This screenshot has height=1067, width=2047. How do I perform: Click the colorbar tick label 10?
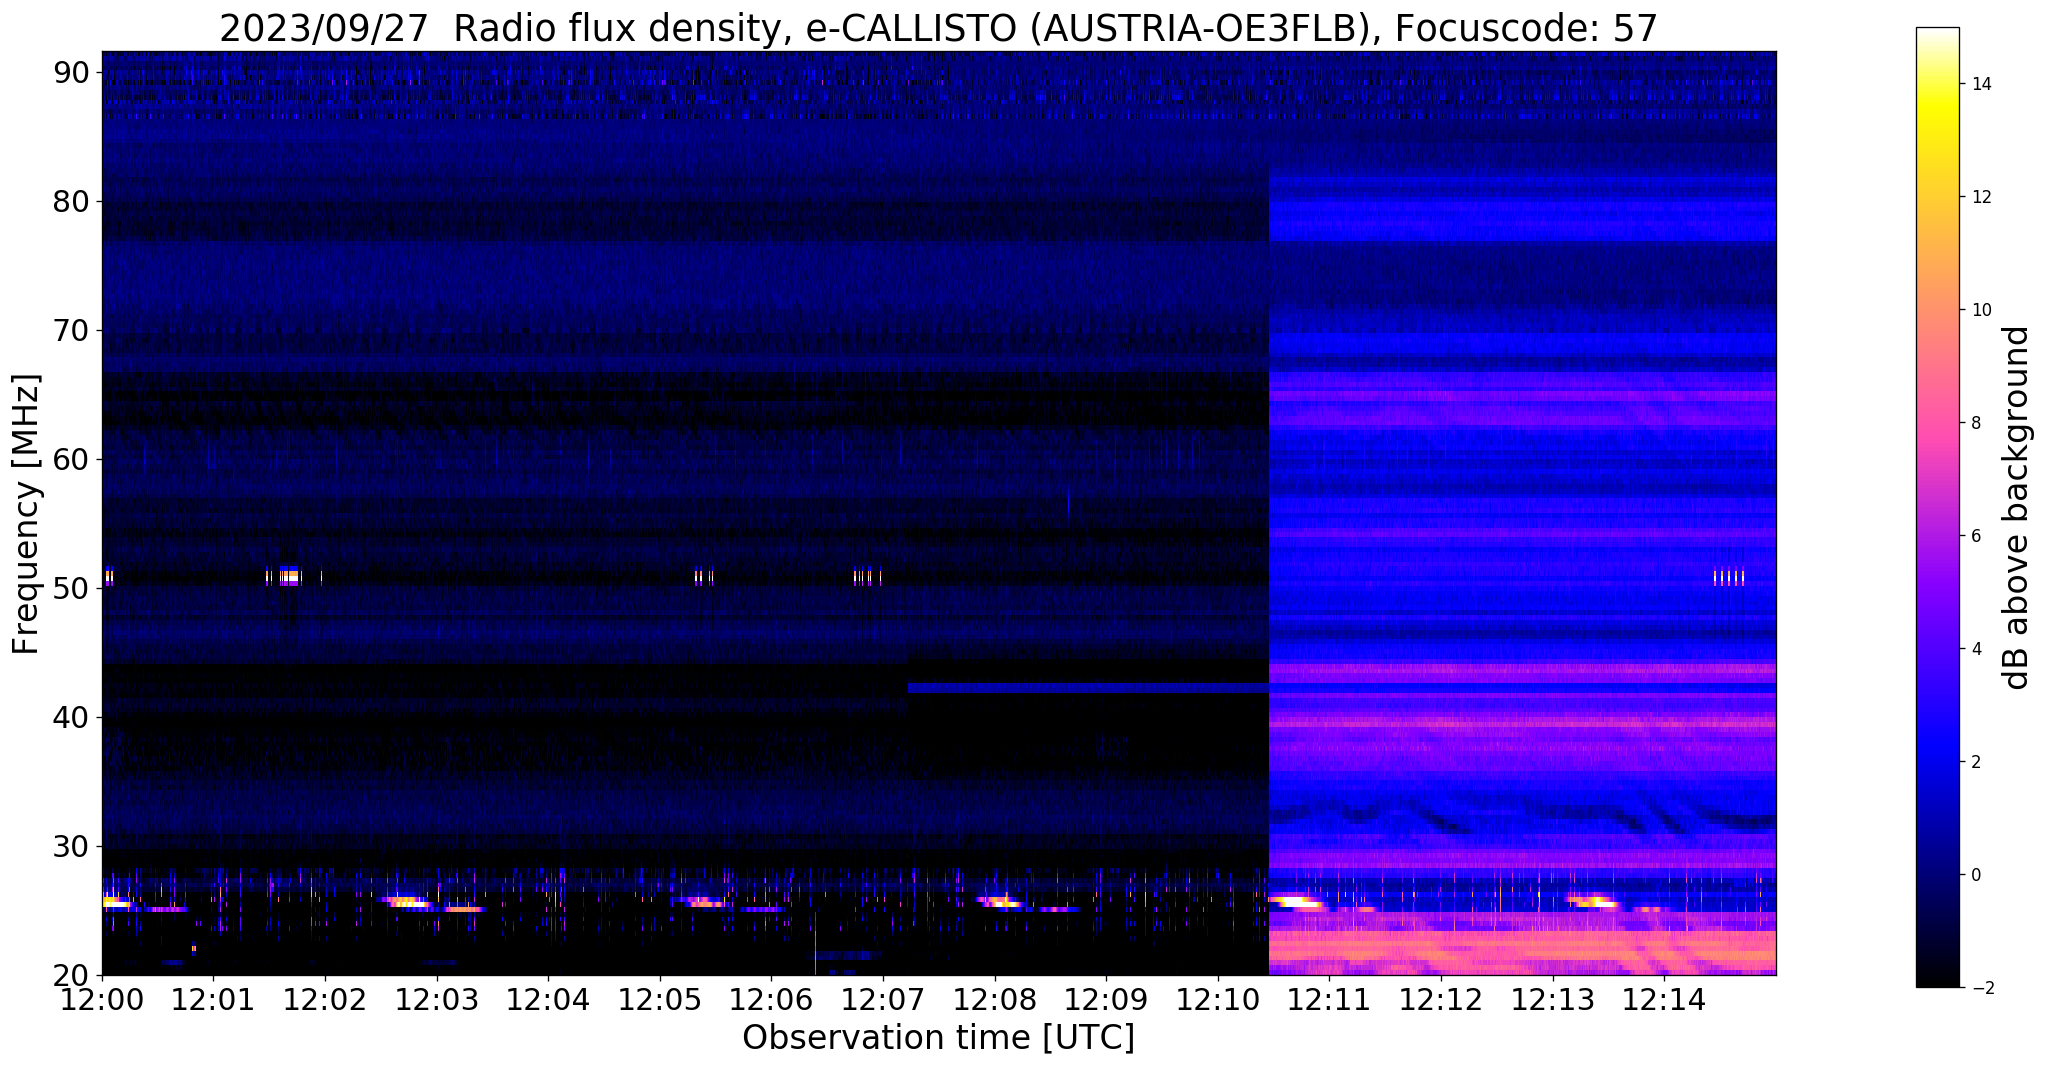point(1980,310)
